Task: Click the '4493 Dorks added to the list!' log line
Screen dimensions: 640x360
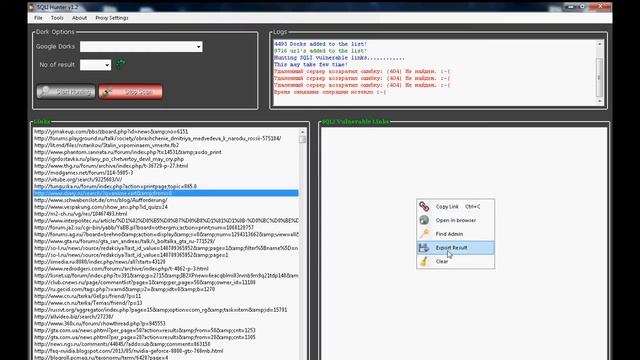Action: (320, 44)
